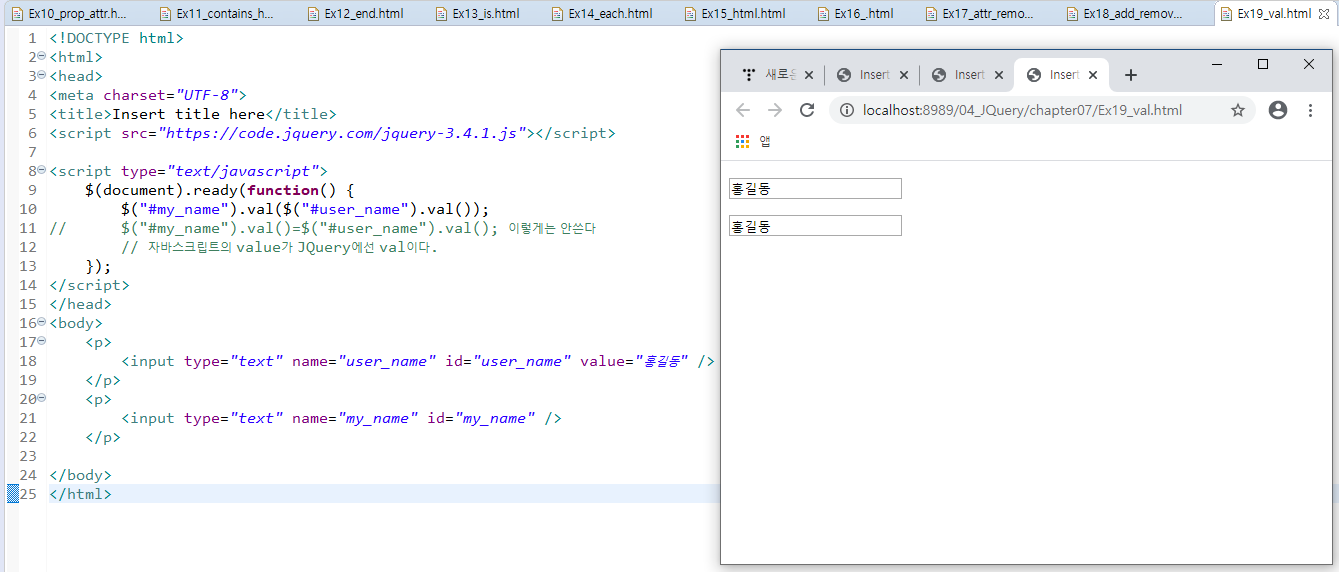Collapse the <html> fold marker on line 2
The width and height of the screenshot is (1339, 572).
click(x=41, y=56)
